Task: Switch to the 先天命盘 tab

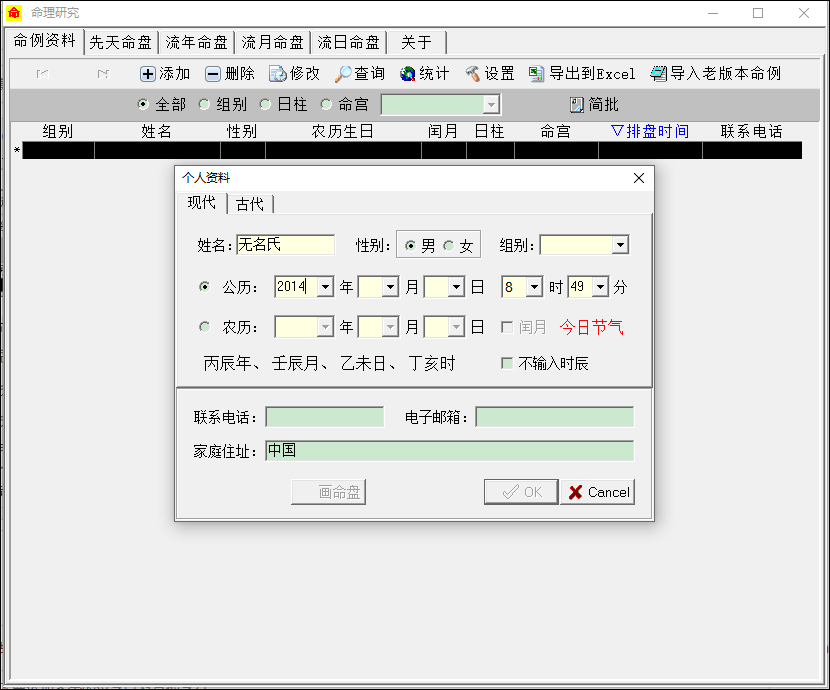Action: 121,42
